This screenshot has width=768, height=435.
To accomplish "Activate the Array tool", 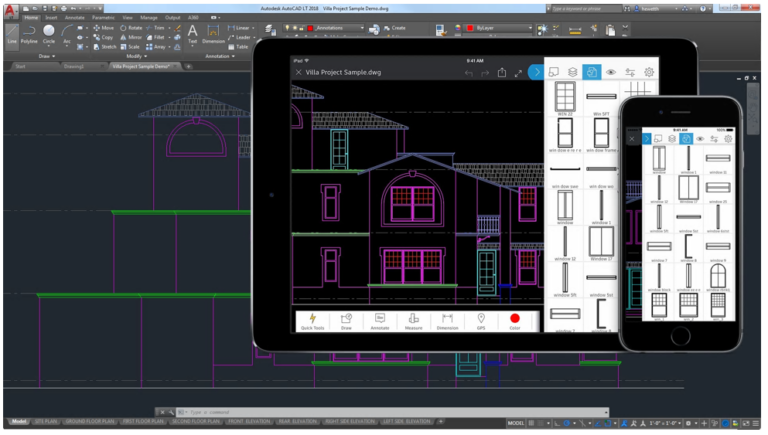I will [156, 47].
